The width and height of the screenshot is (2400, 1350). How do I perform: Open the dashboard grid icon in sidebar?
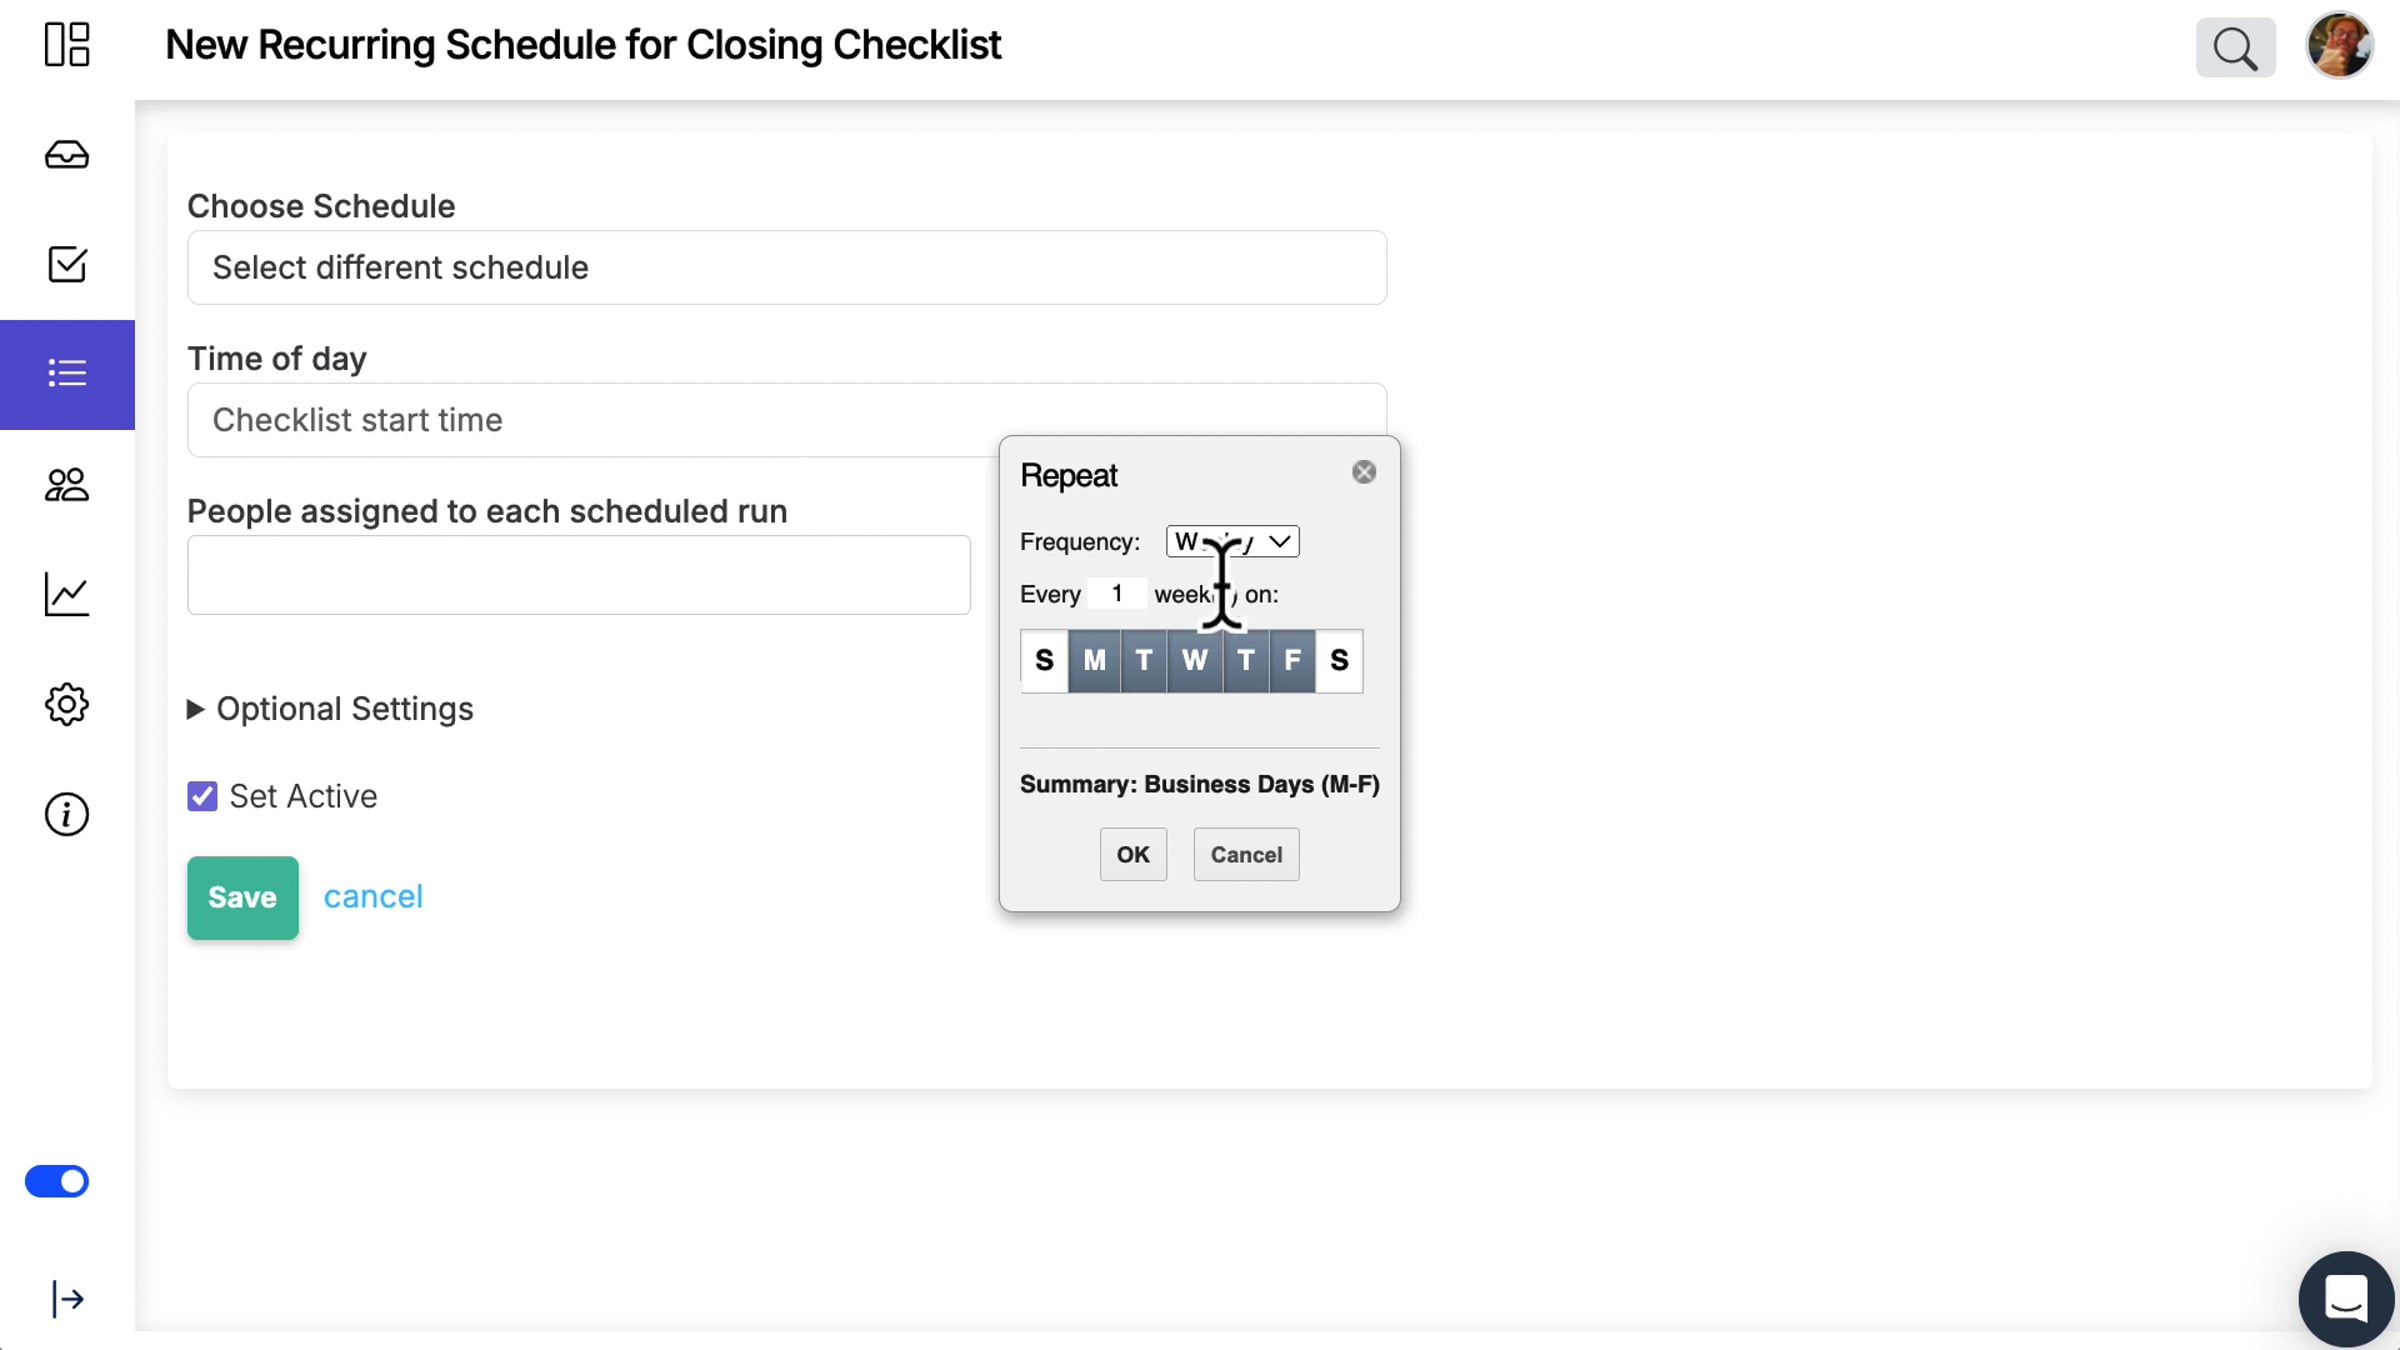(67, 45)
